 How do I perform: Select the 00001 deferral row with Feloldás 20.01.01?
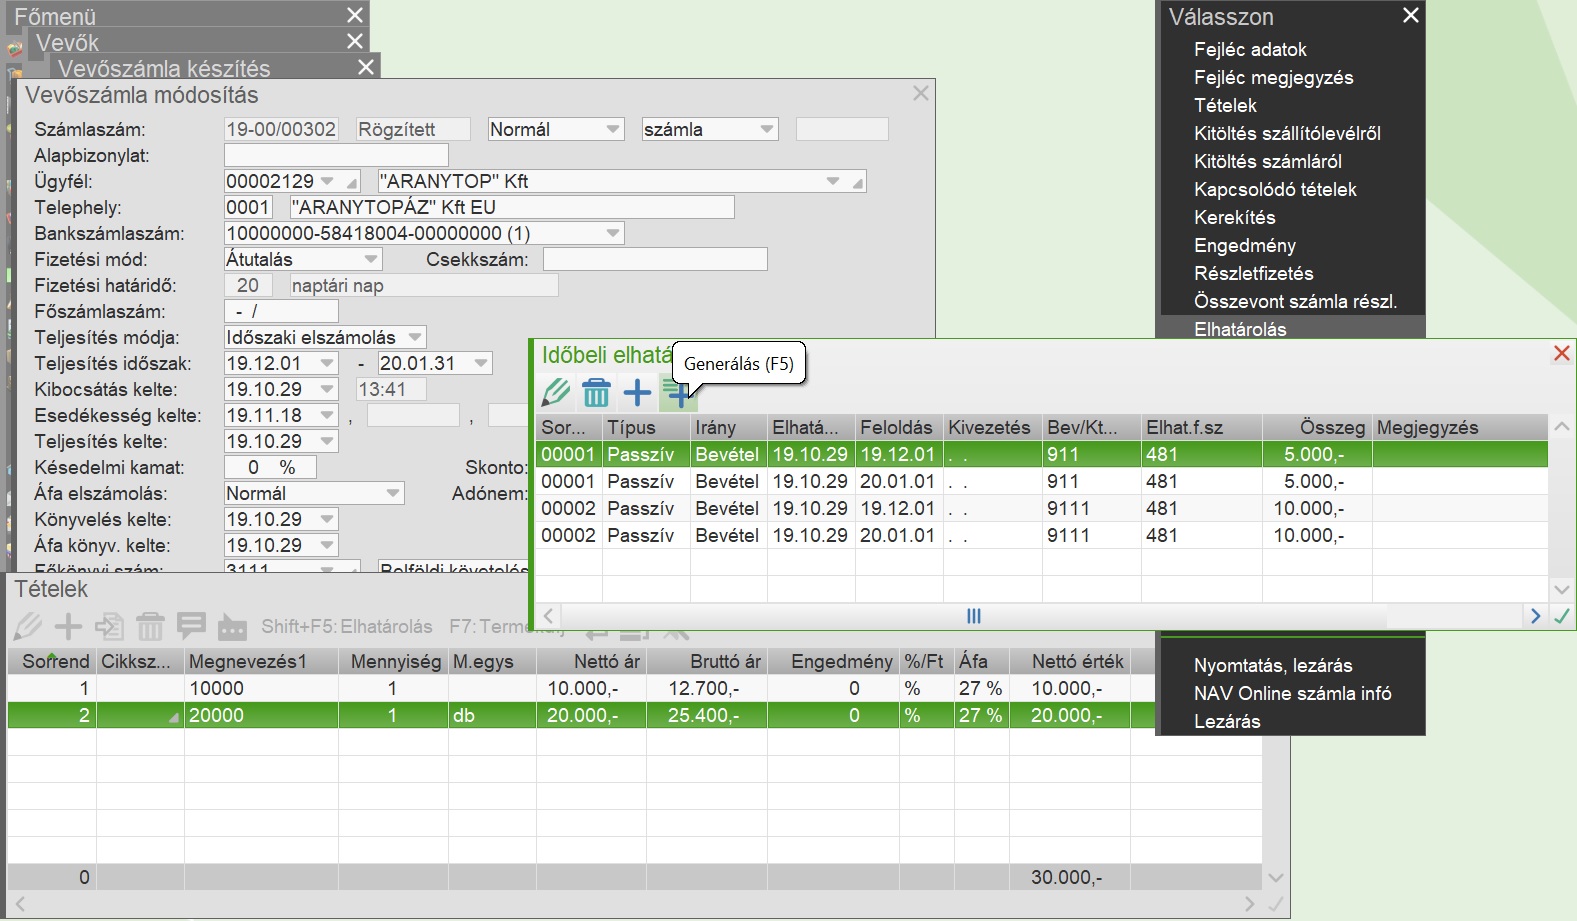1041,481
